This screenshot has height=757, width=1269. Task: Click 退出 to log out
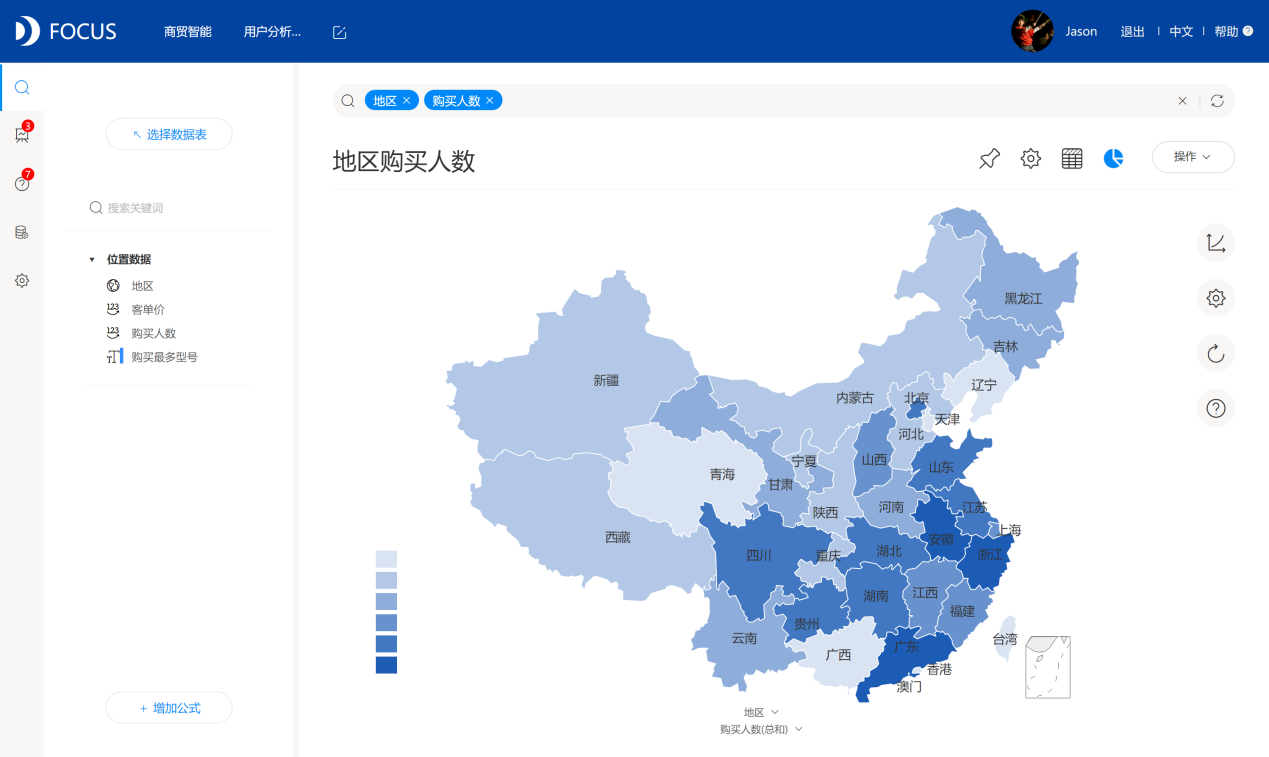click(1132, 32)
